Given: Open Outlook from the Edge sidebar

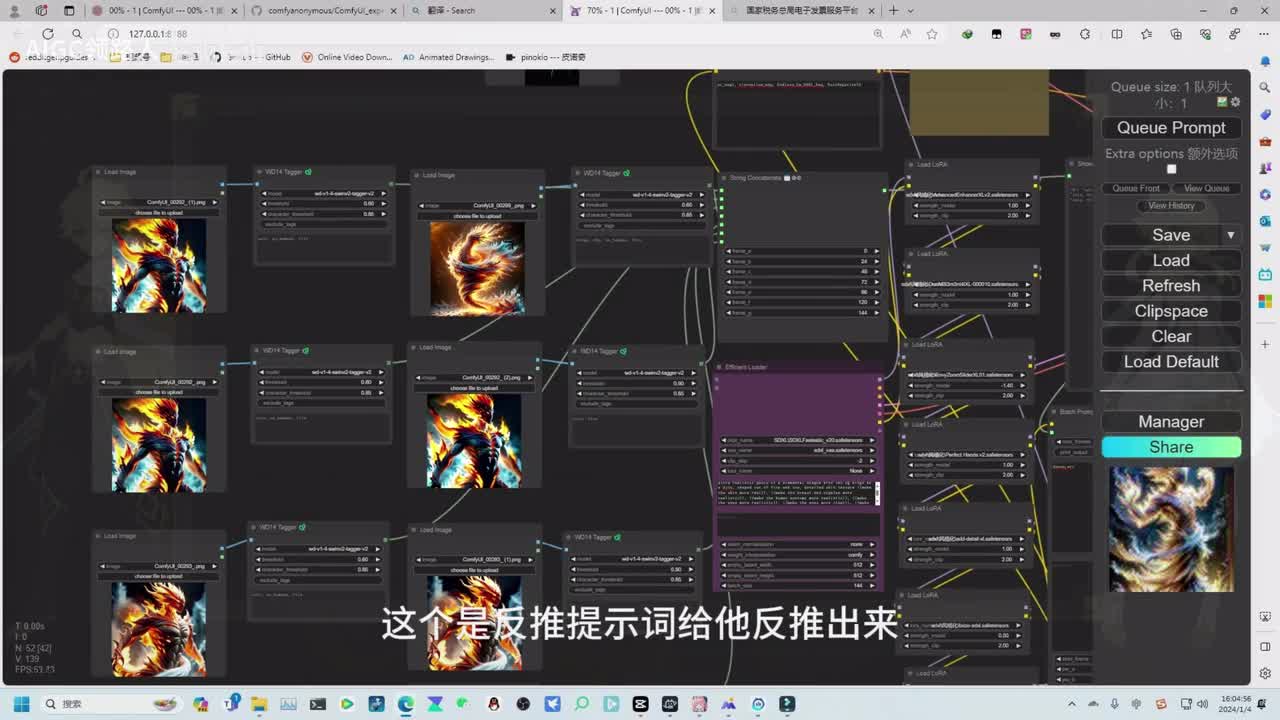Looking at the screenshot, I should click(x=1265, y=222).
